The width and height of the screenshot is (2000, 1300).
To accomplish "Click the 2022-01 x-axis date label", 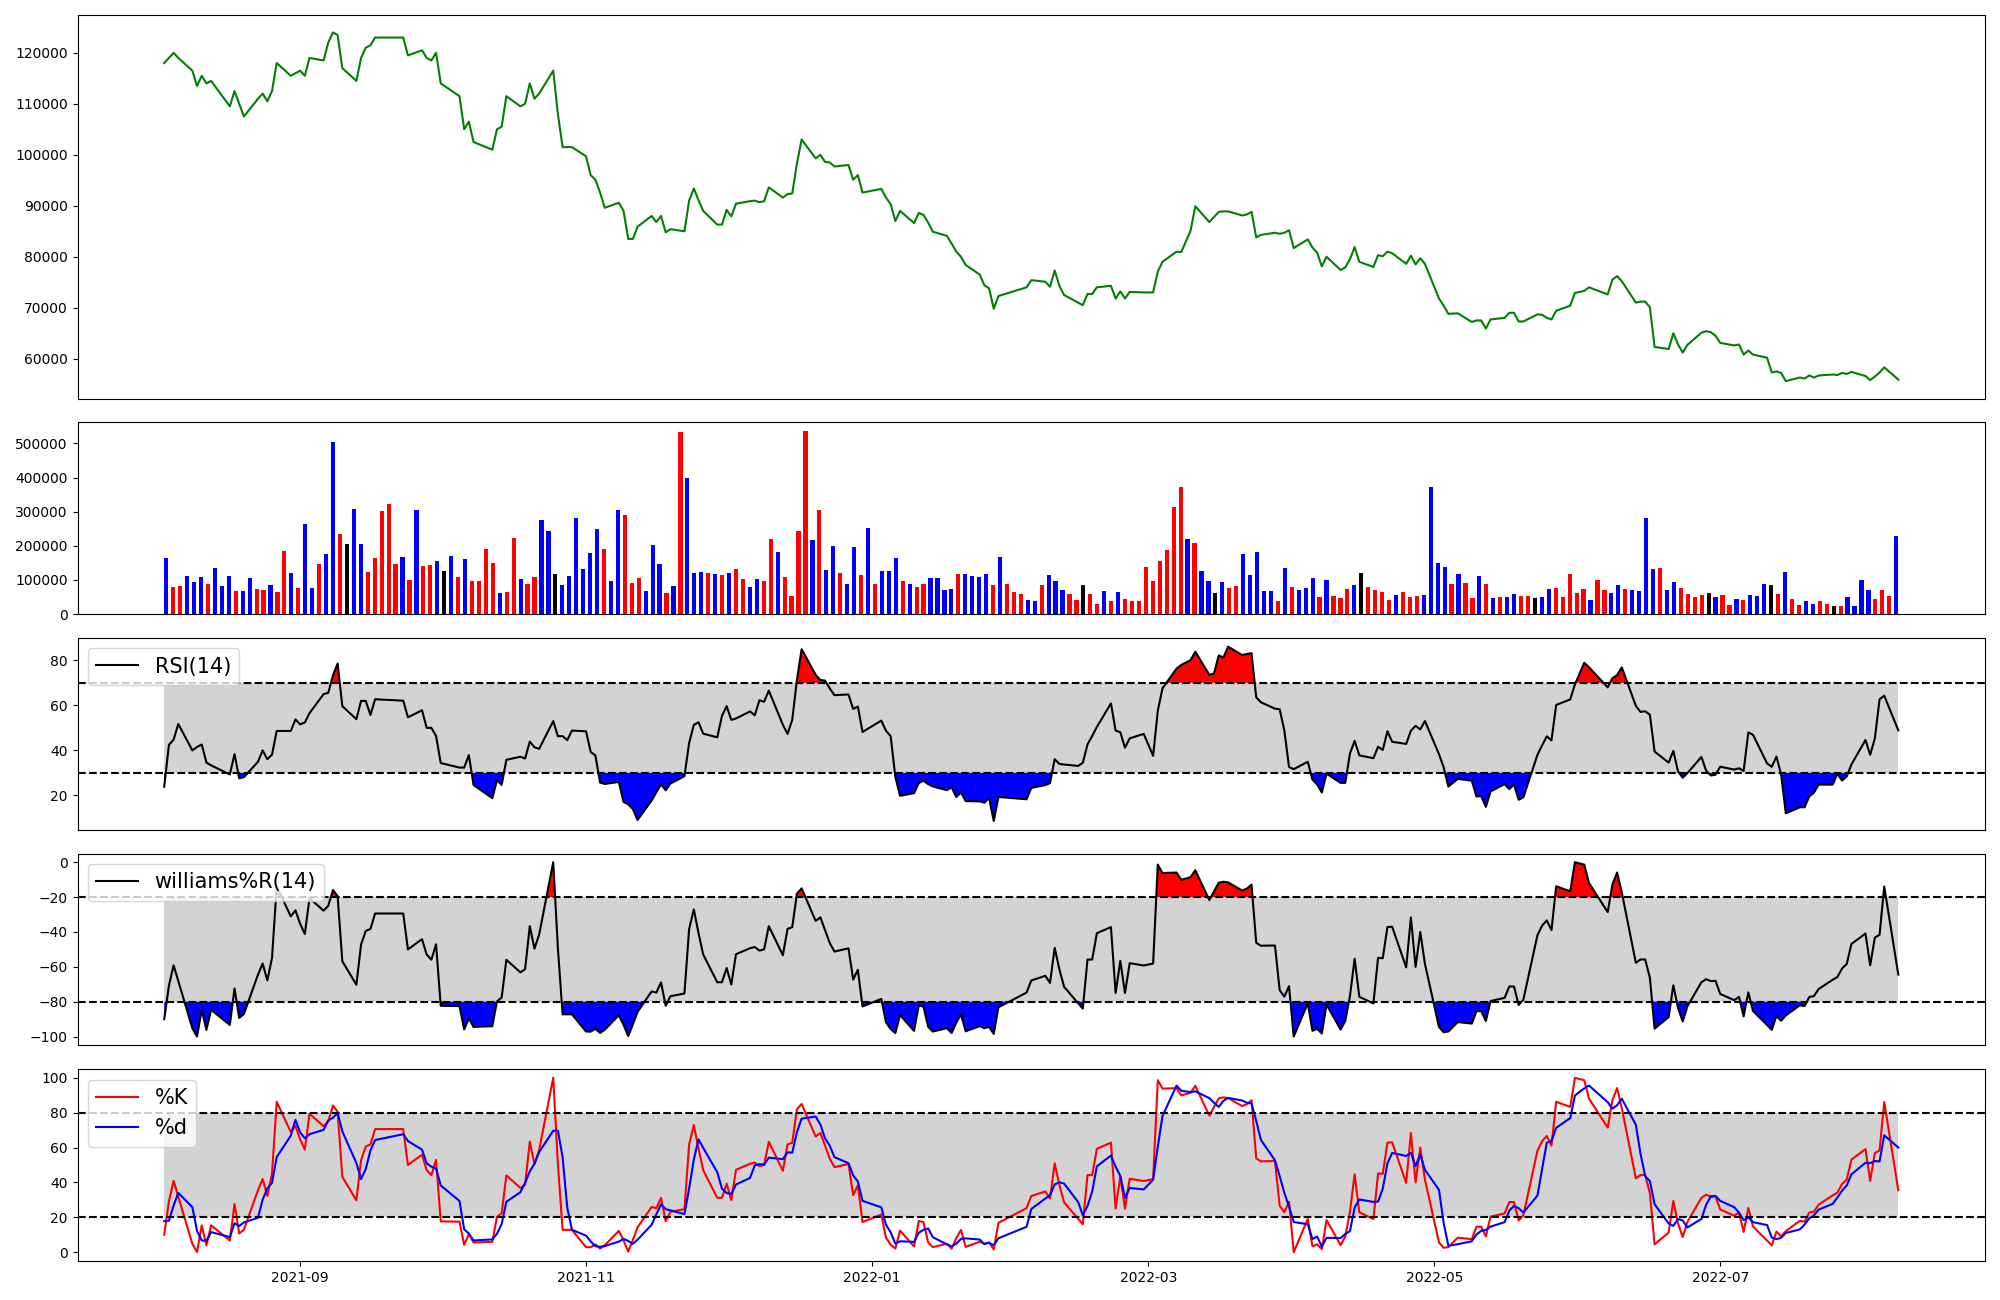I will click(x=872, y=1277).
